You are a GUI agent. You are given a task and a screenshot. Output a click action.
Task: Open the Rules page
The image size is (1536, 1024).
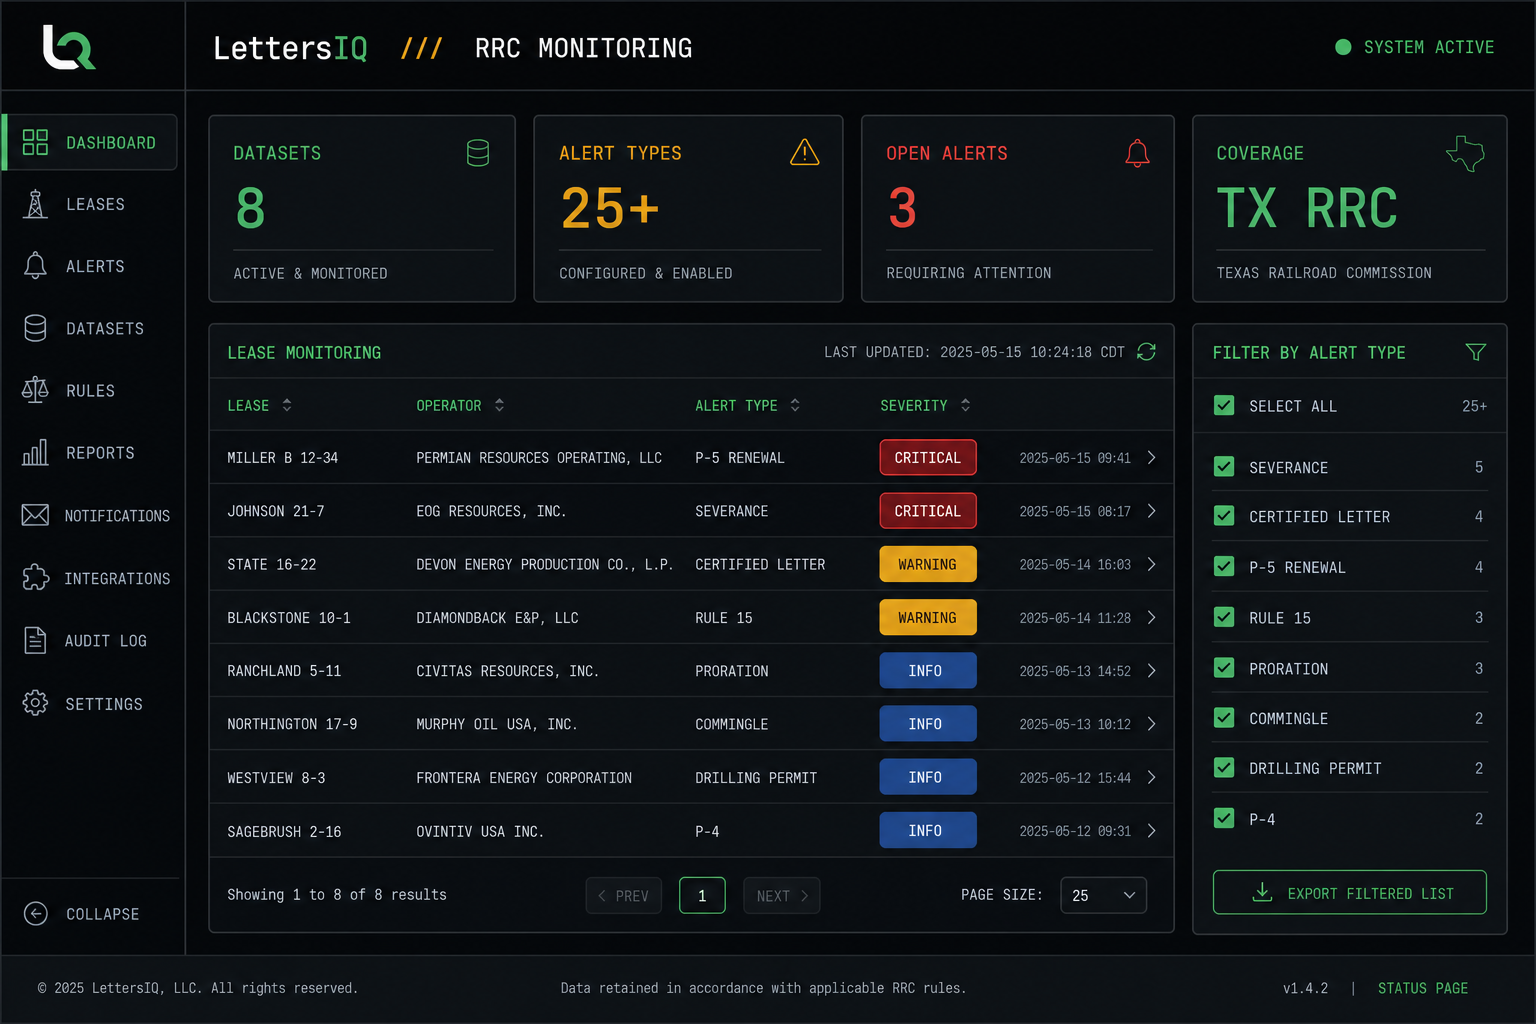point(91,390)
